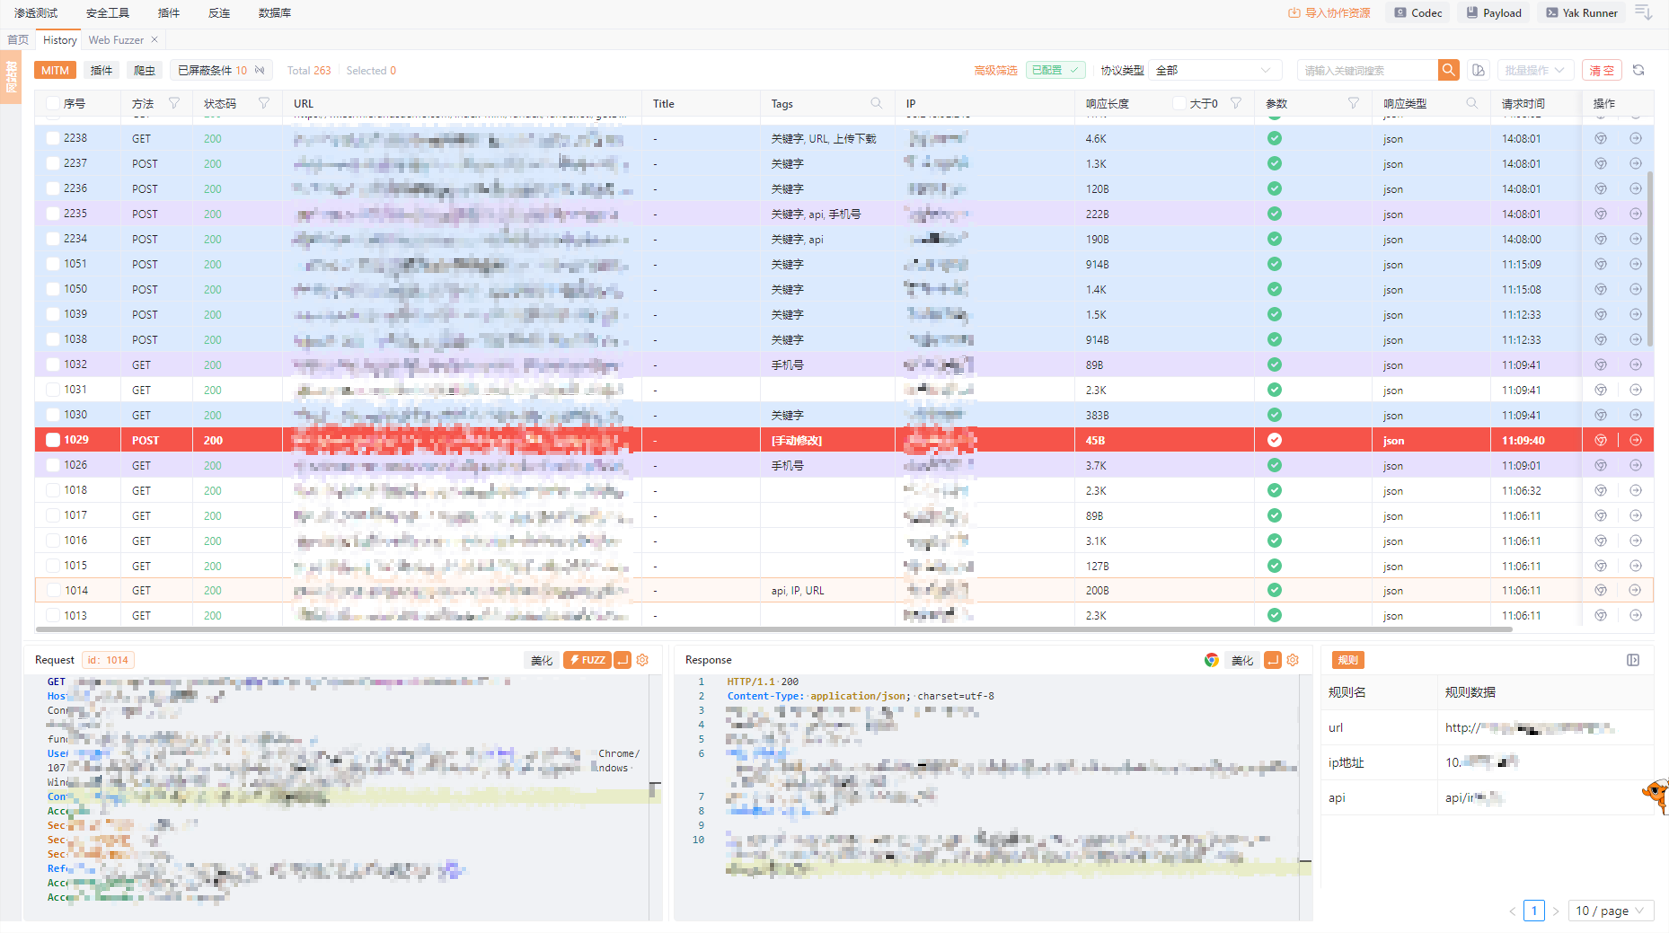Check the box for row 1026
1669x933 pixels.
pyautogui.click(x=53, y=465)
